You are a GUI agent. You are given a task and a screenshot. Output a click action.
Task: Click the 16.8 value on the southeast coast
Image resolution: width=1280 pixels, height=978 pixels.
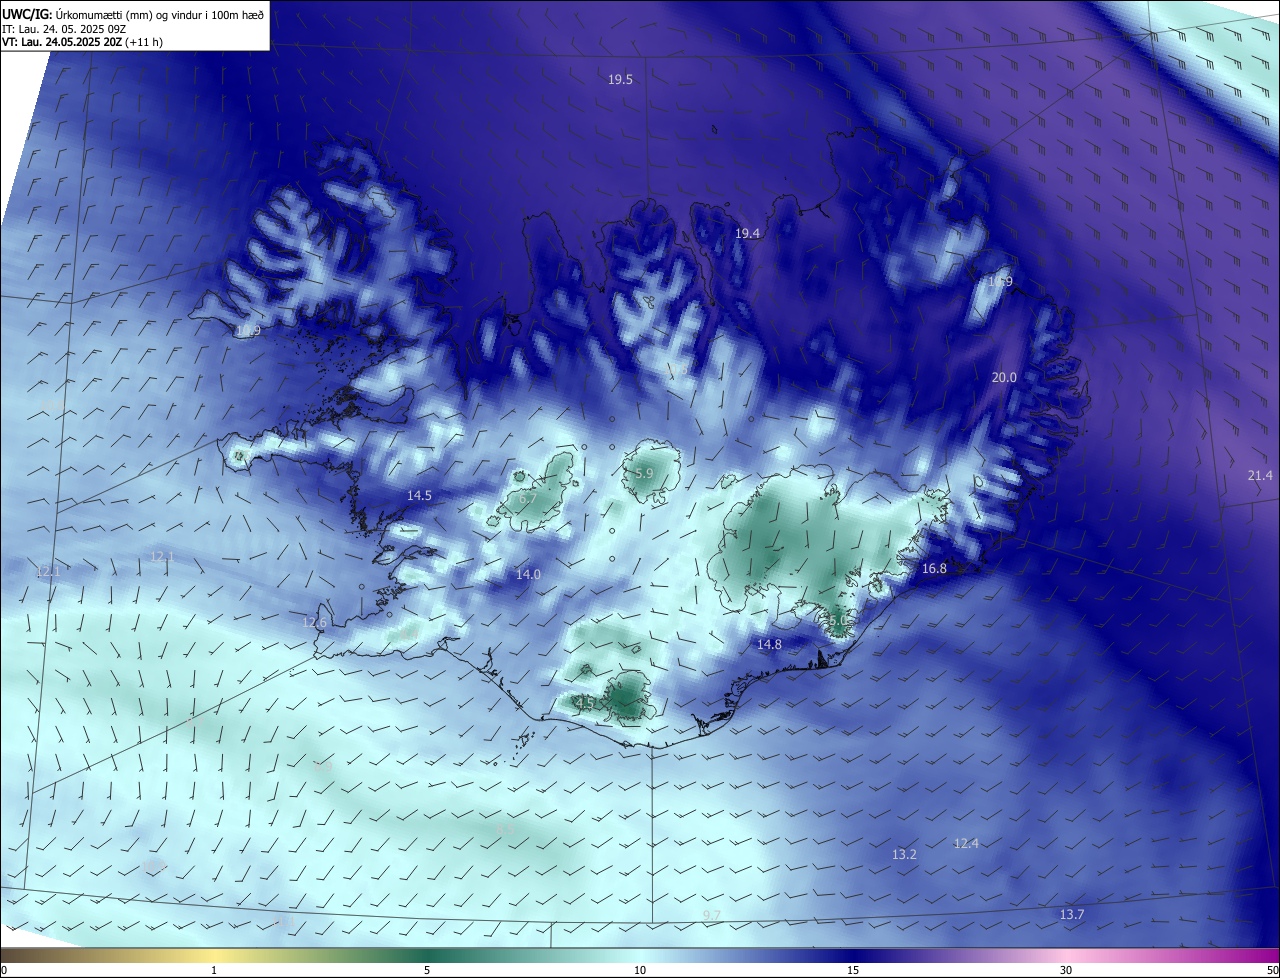pos(934,568)
